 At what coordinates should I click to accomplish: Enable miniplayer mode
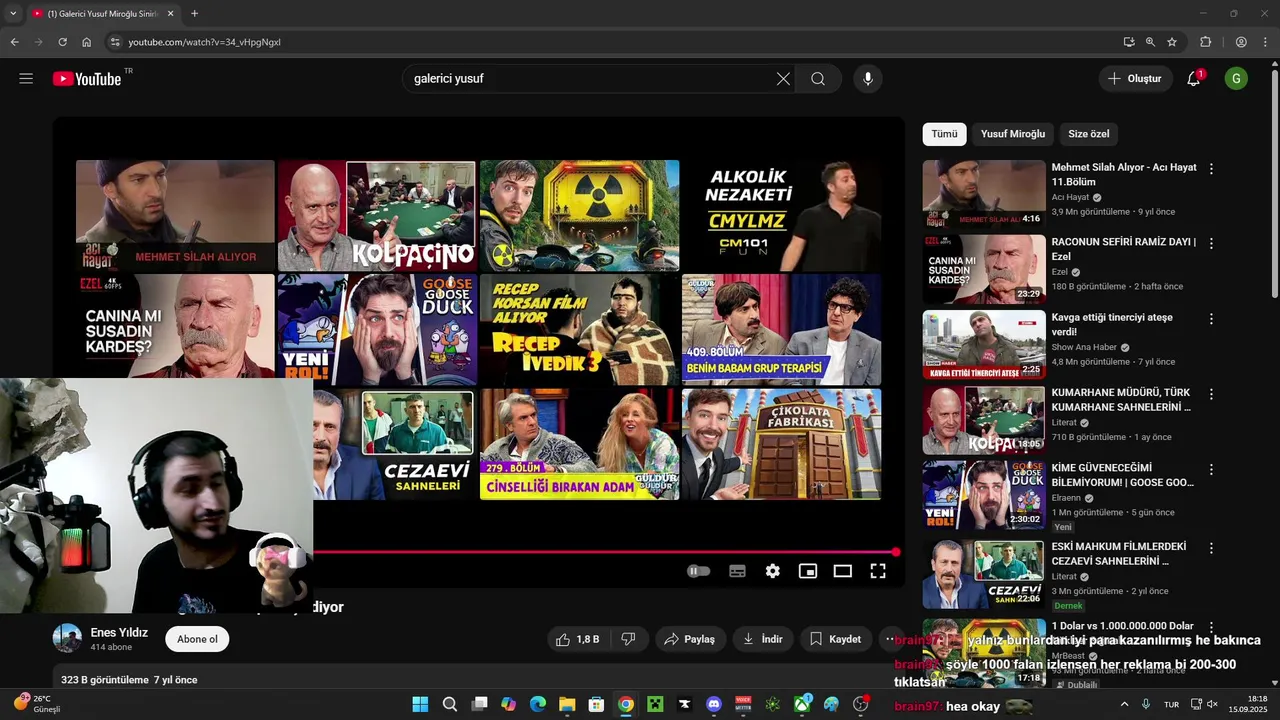coord(808,571)
